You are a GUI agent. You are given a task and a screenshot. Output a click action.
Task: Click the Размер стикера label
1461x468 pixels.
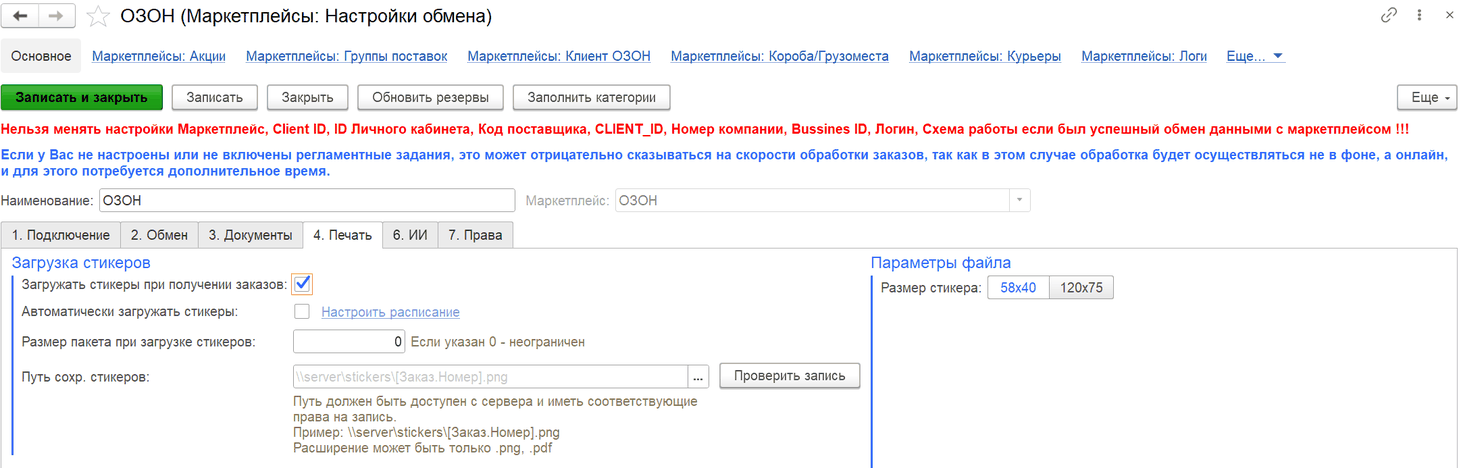coord(931,288)
